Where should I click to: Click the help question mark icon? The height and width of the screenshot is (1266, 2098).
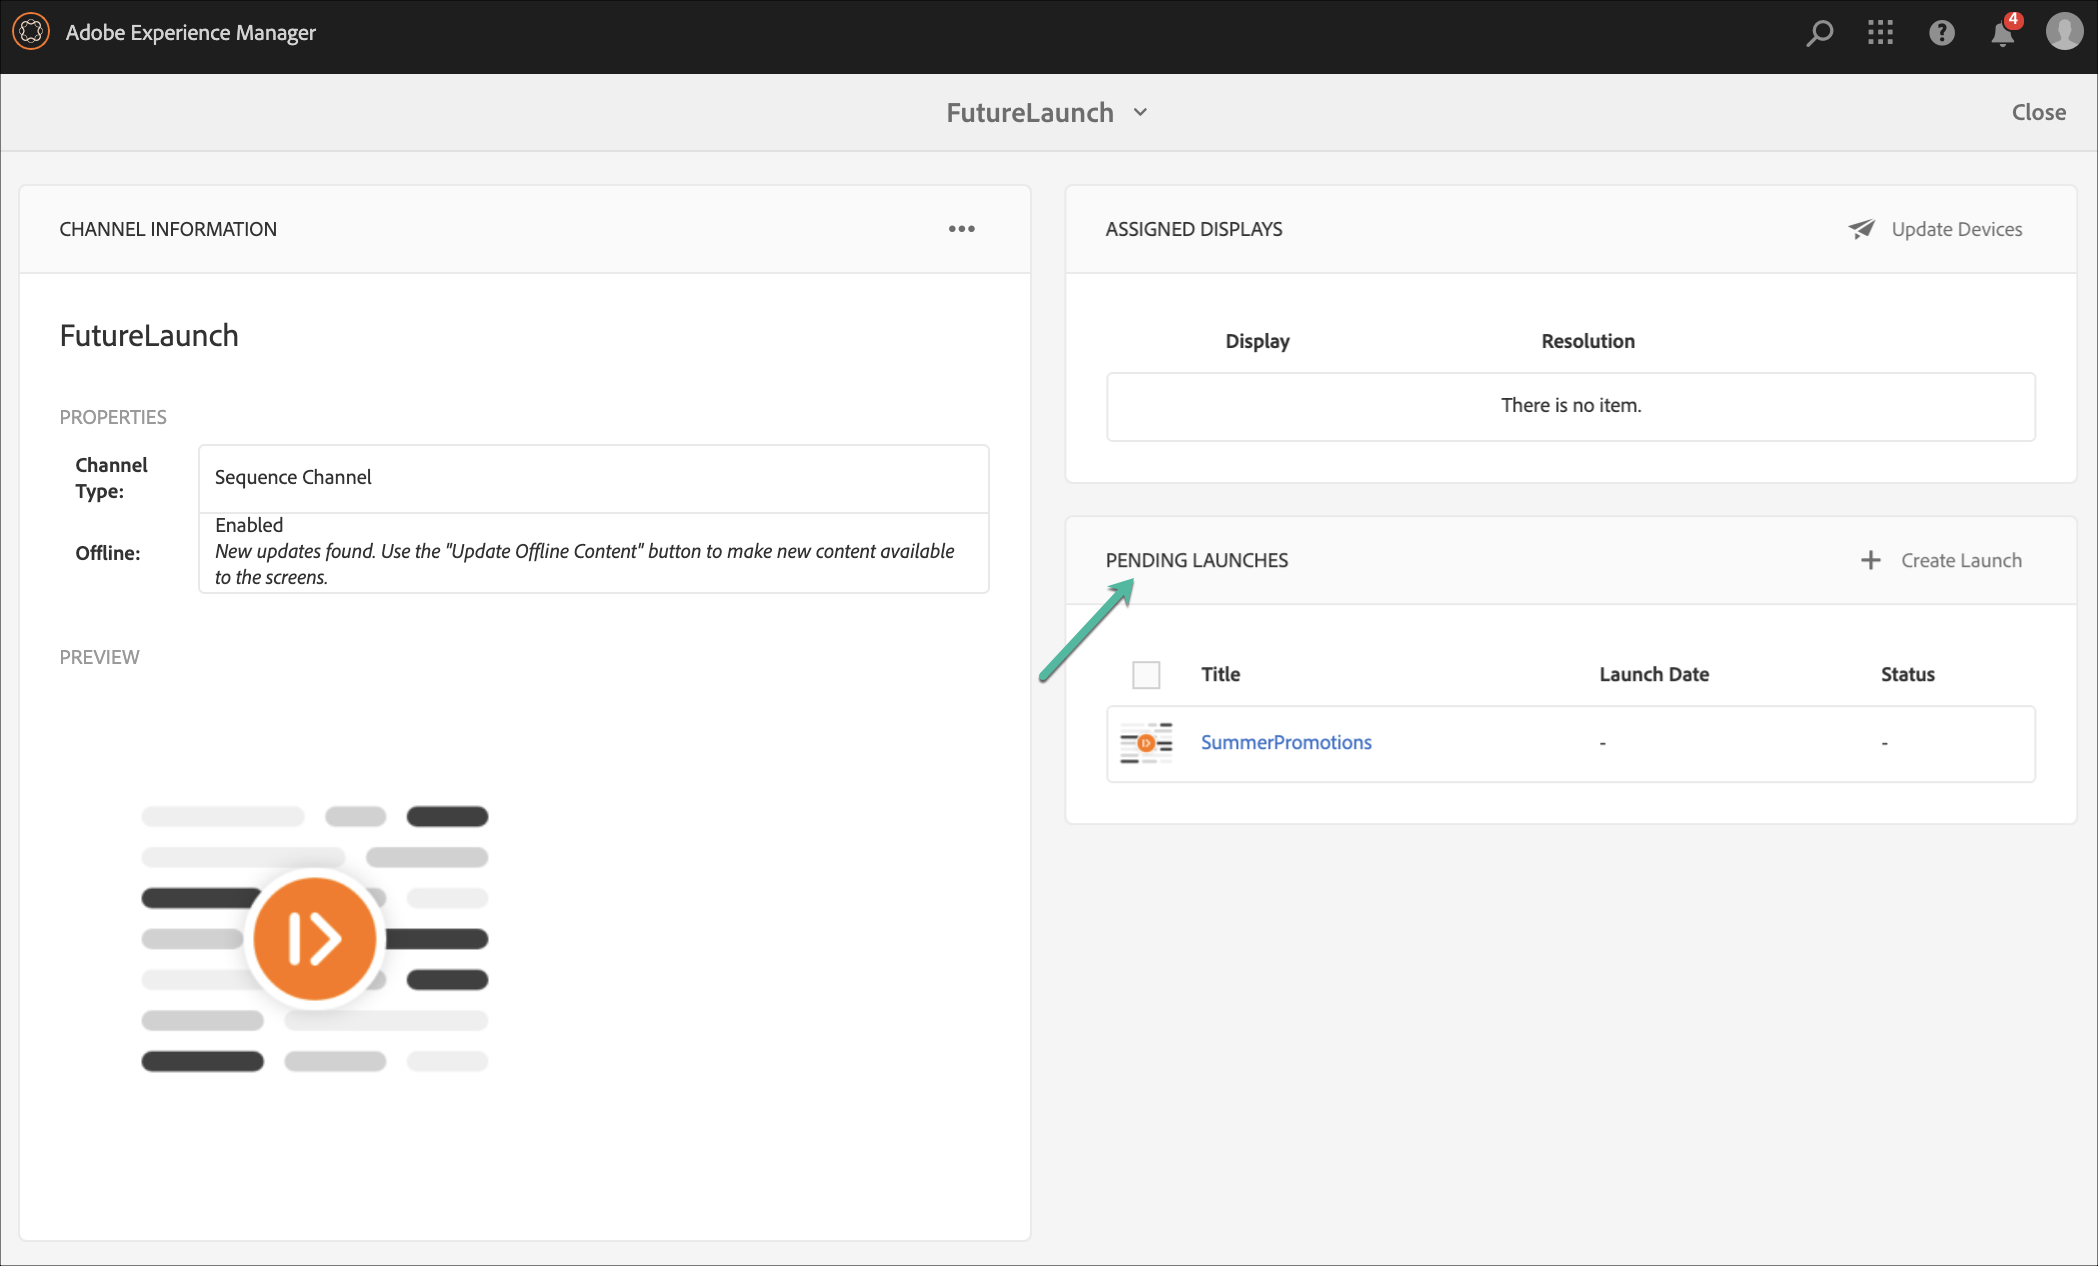click(1941, 33)
